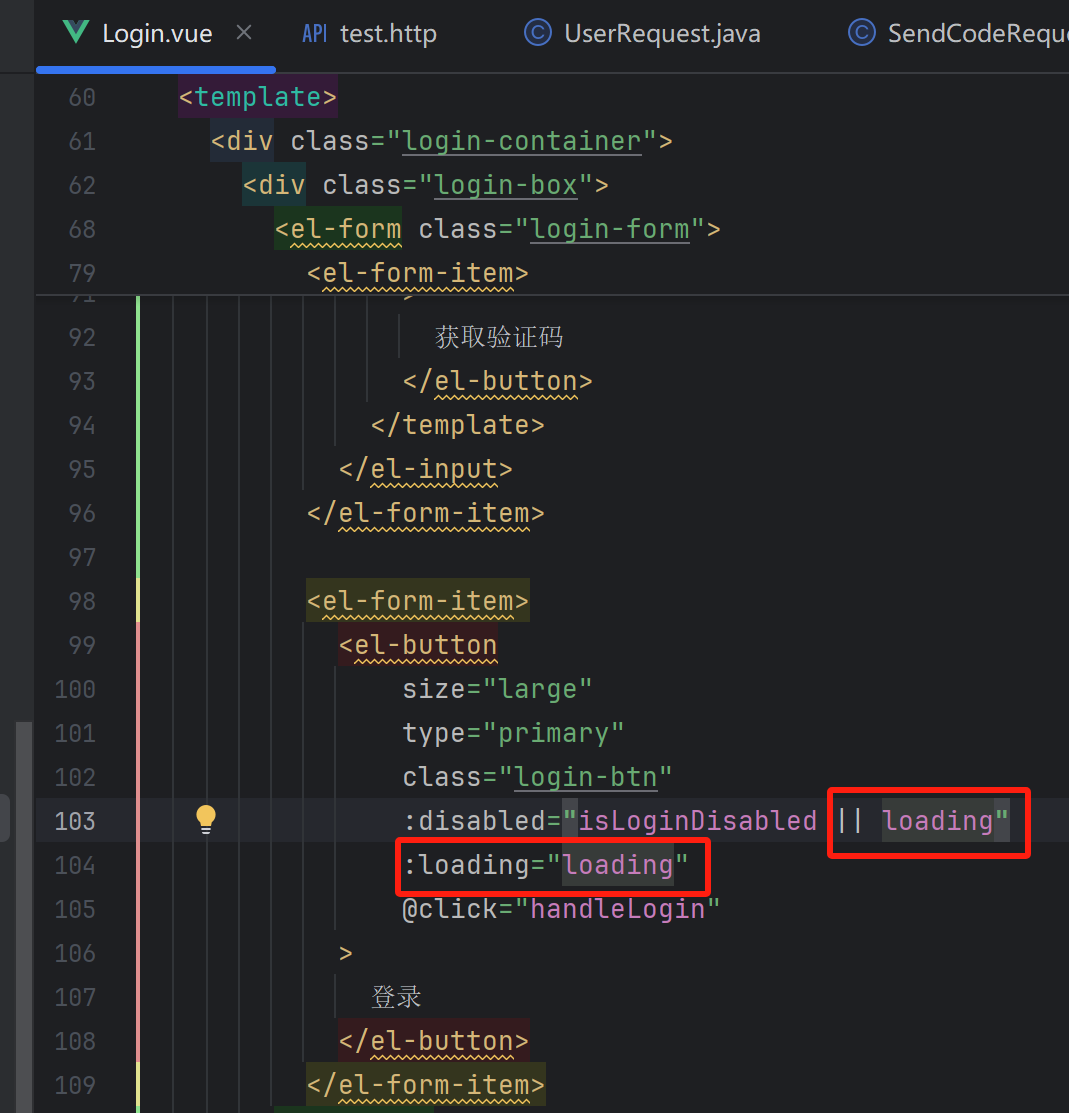The width and height of the screenshot is (1069, 1113).
Task: Click the class="login-btn" attribute
Action: tap(537, 777)
